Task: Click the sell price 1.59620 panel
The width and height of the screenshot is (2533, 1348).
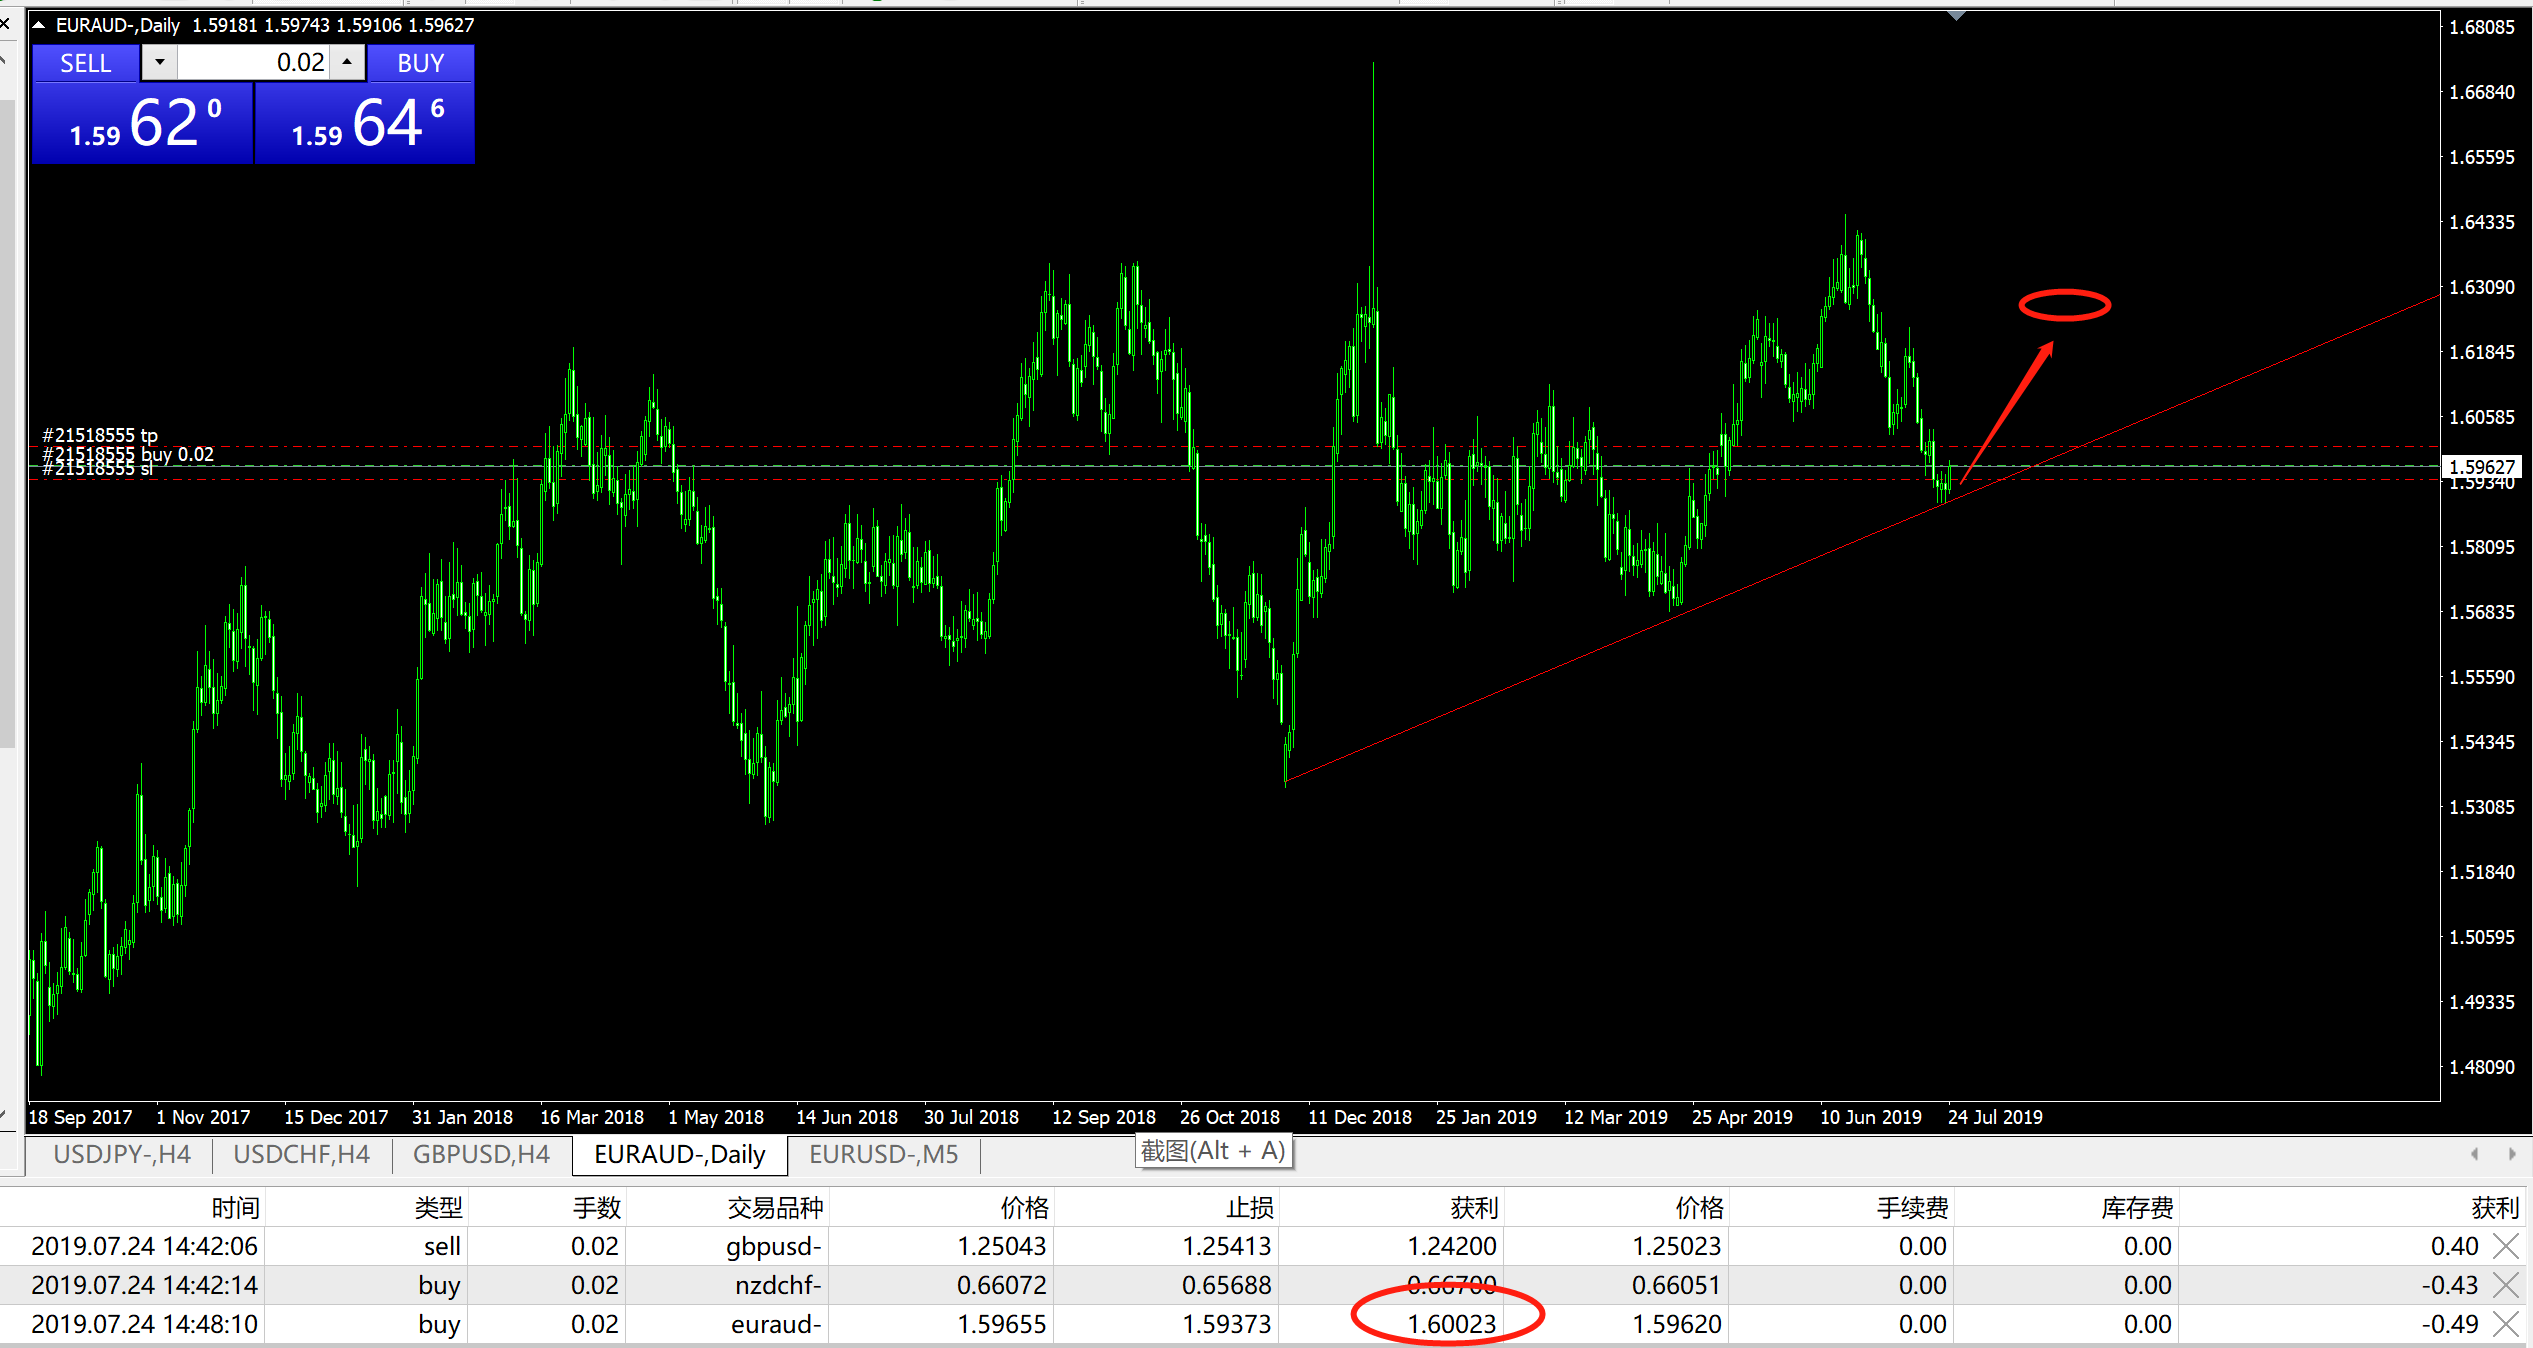Action: coord(143,123)
